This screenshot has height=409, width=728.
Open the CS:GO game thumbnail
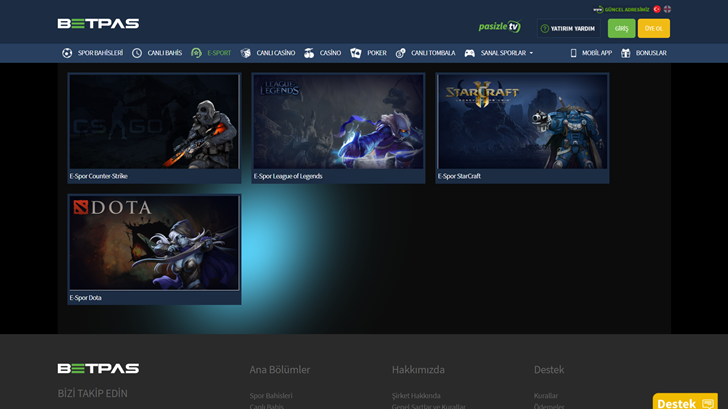coord(154,122)
